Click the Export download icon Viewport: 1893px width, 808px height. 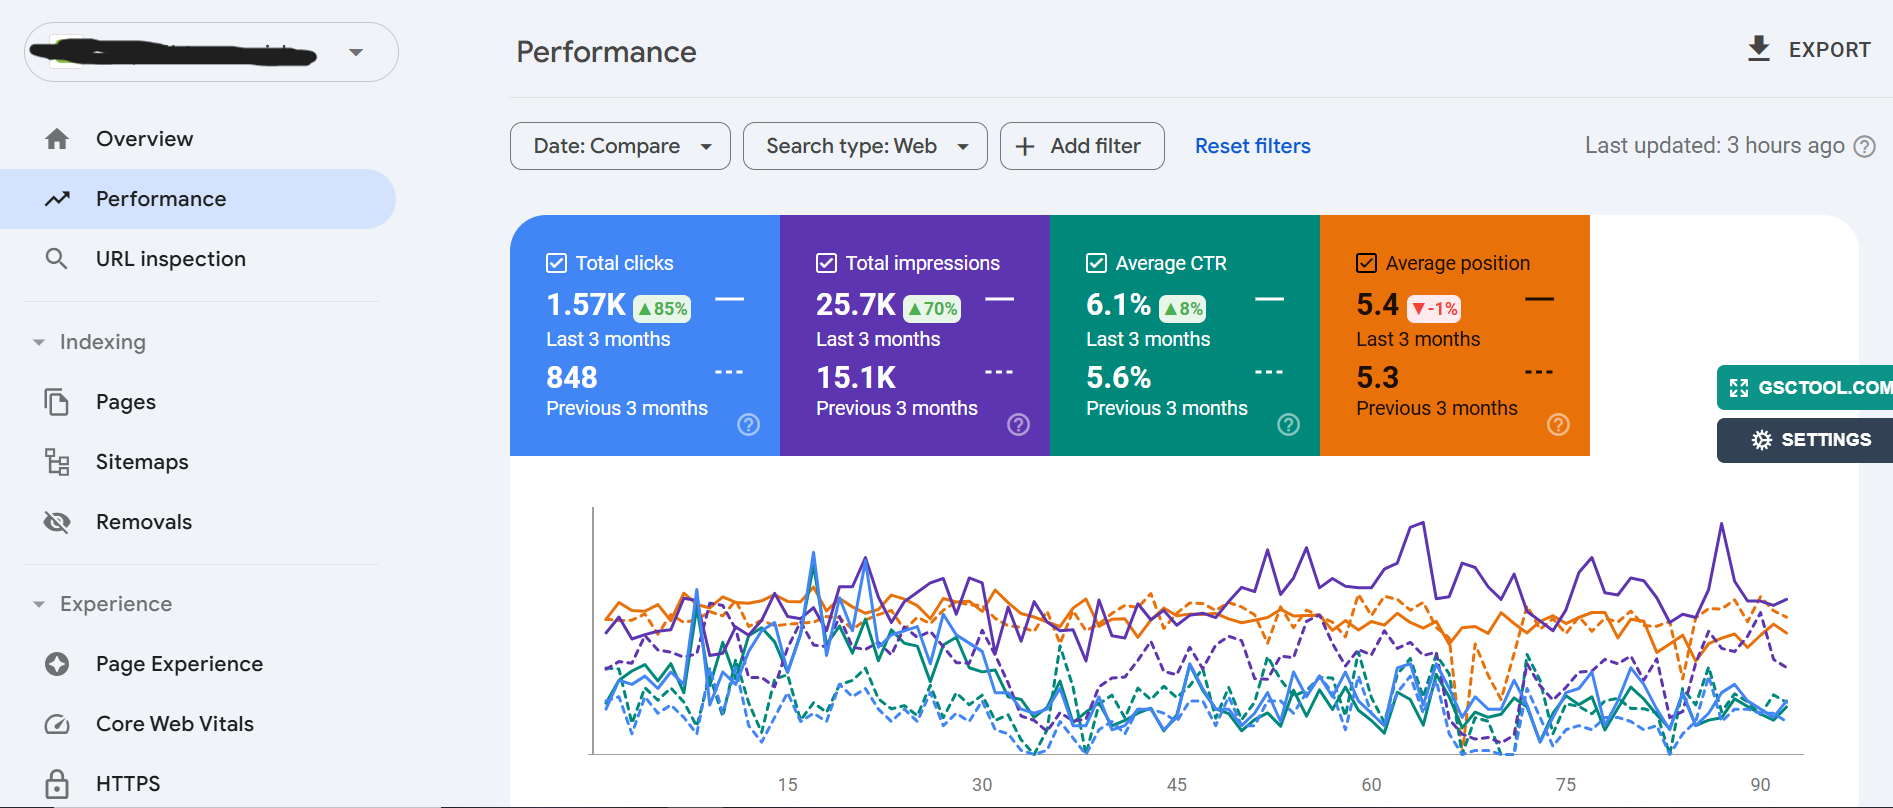click(x=1758, y=49)
